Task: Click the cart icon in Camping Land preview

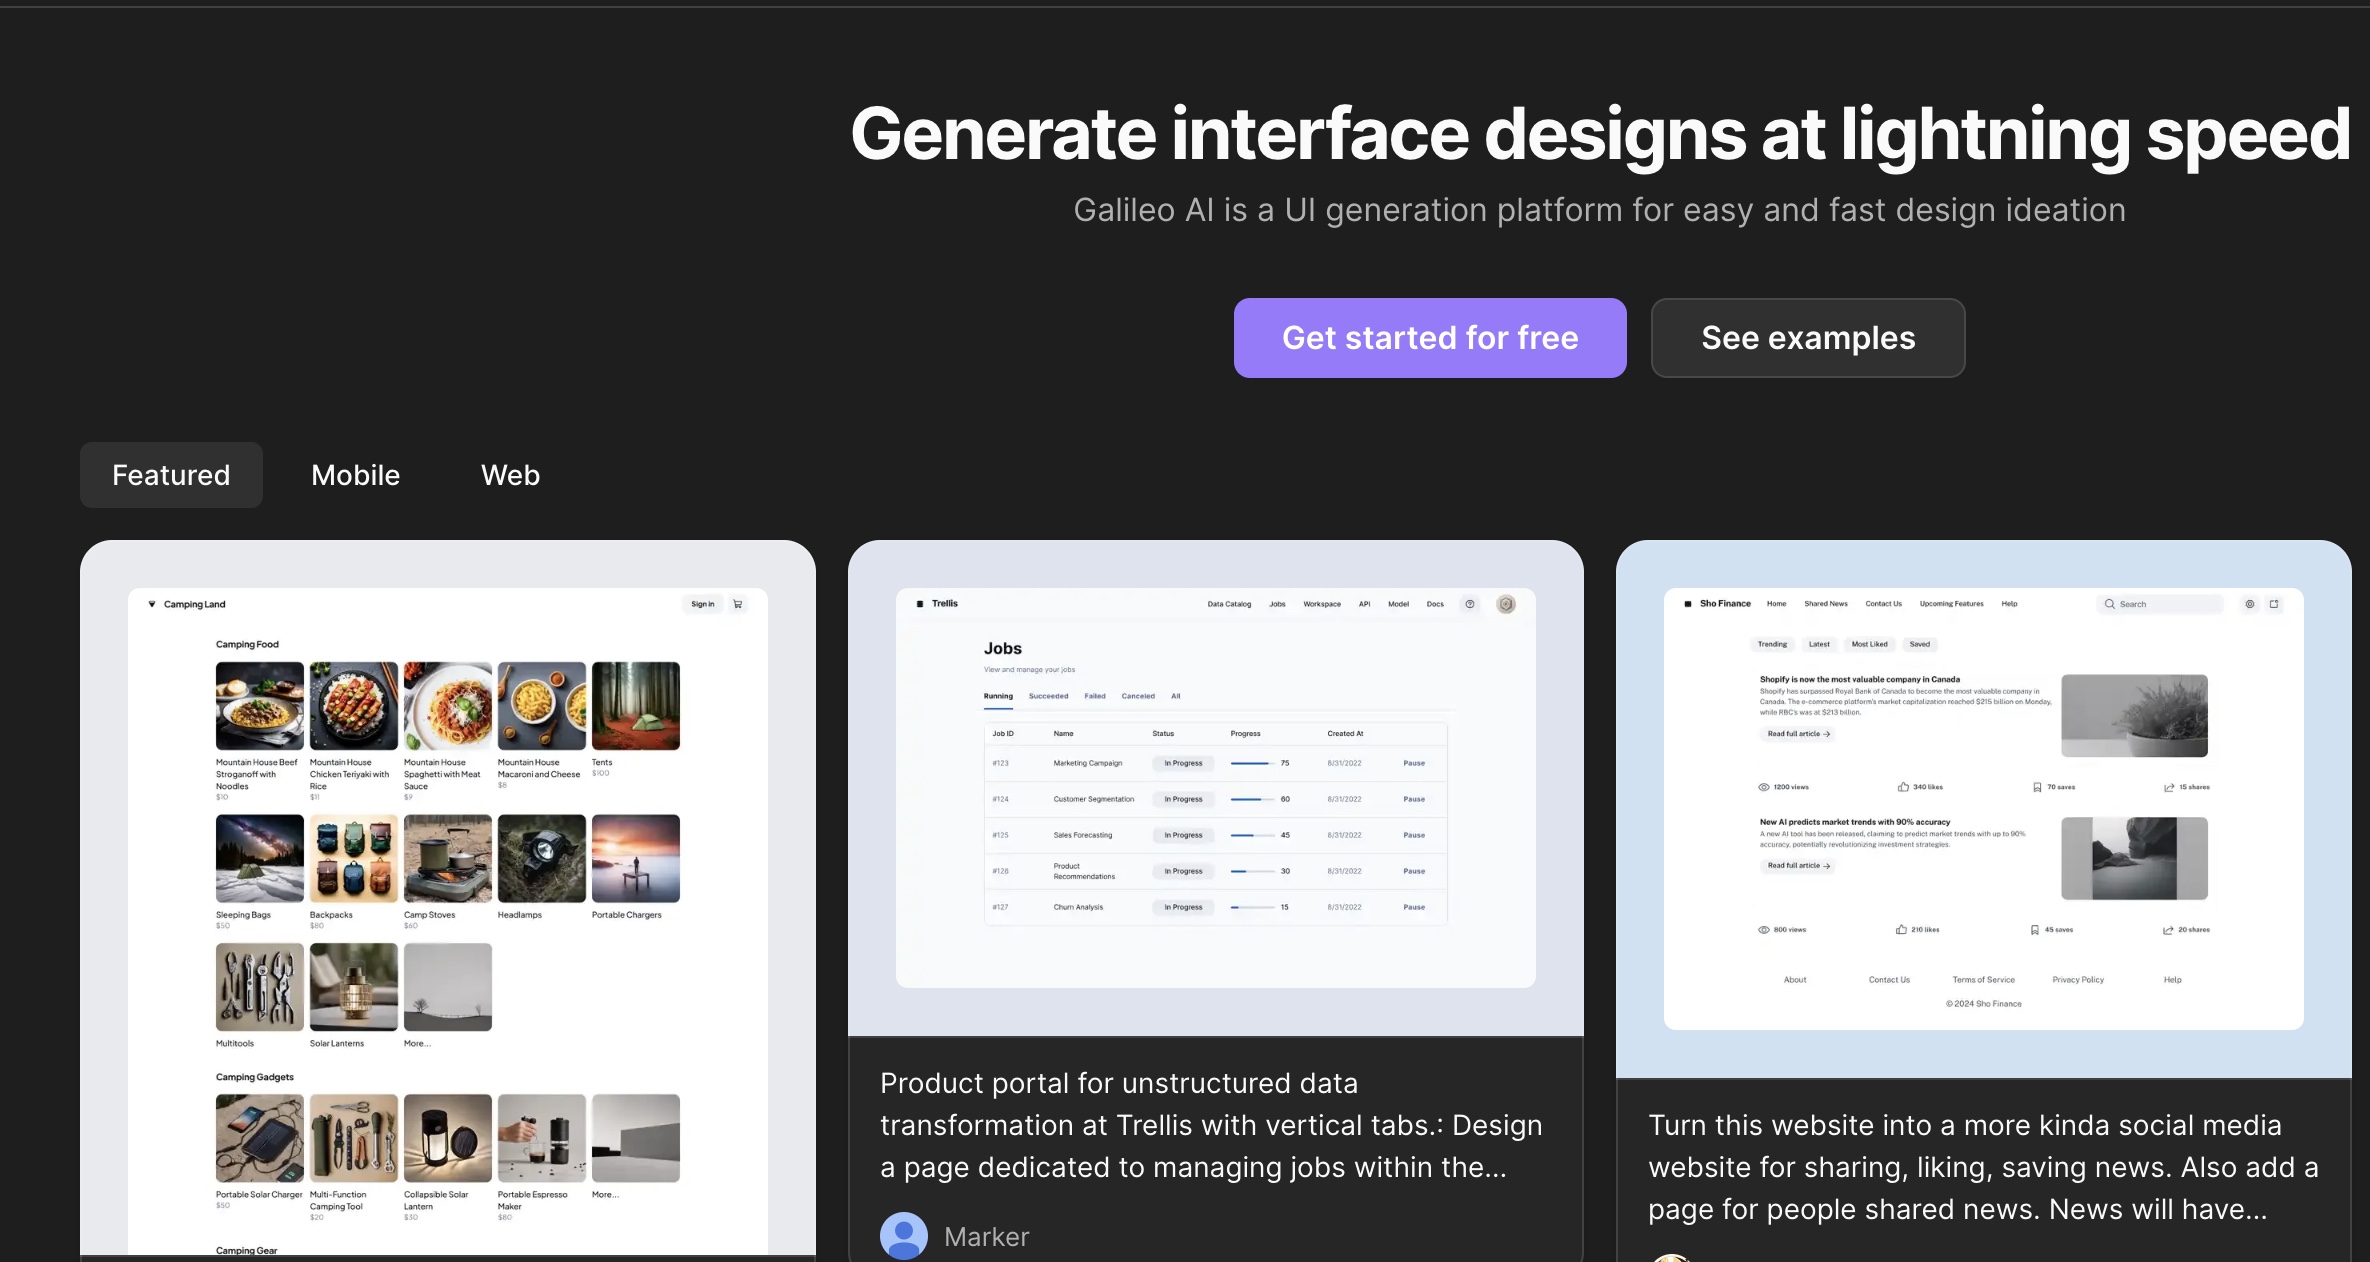Action: pyautogui.click(x=738, y=604)
